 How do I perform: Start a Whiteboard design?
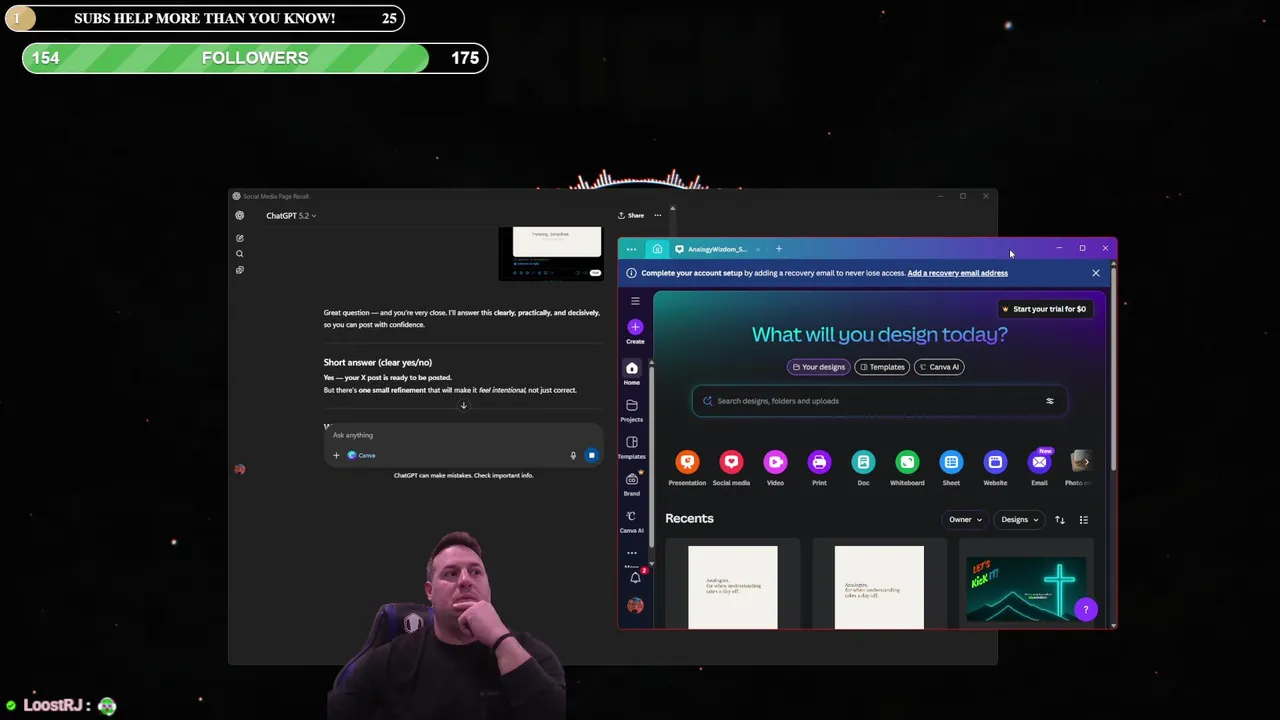(x=907, y=462)
